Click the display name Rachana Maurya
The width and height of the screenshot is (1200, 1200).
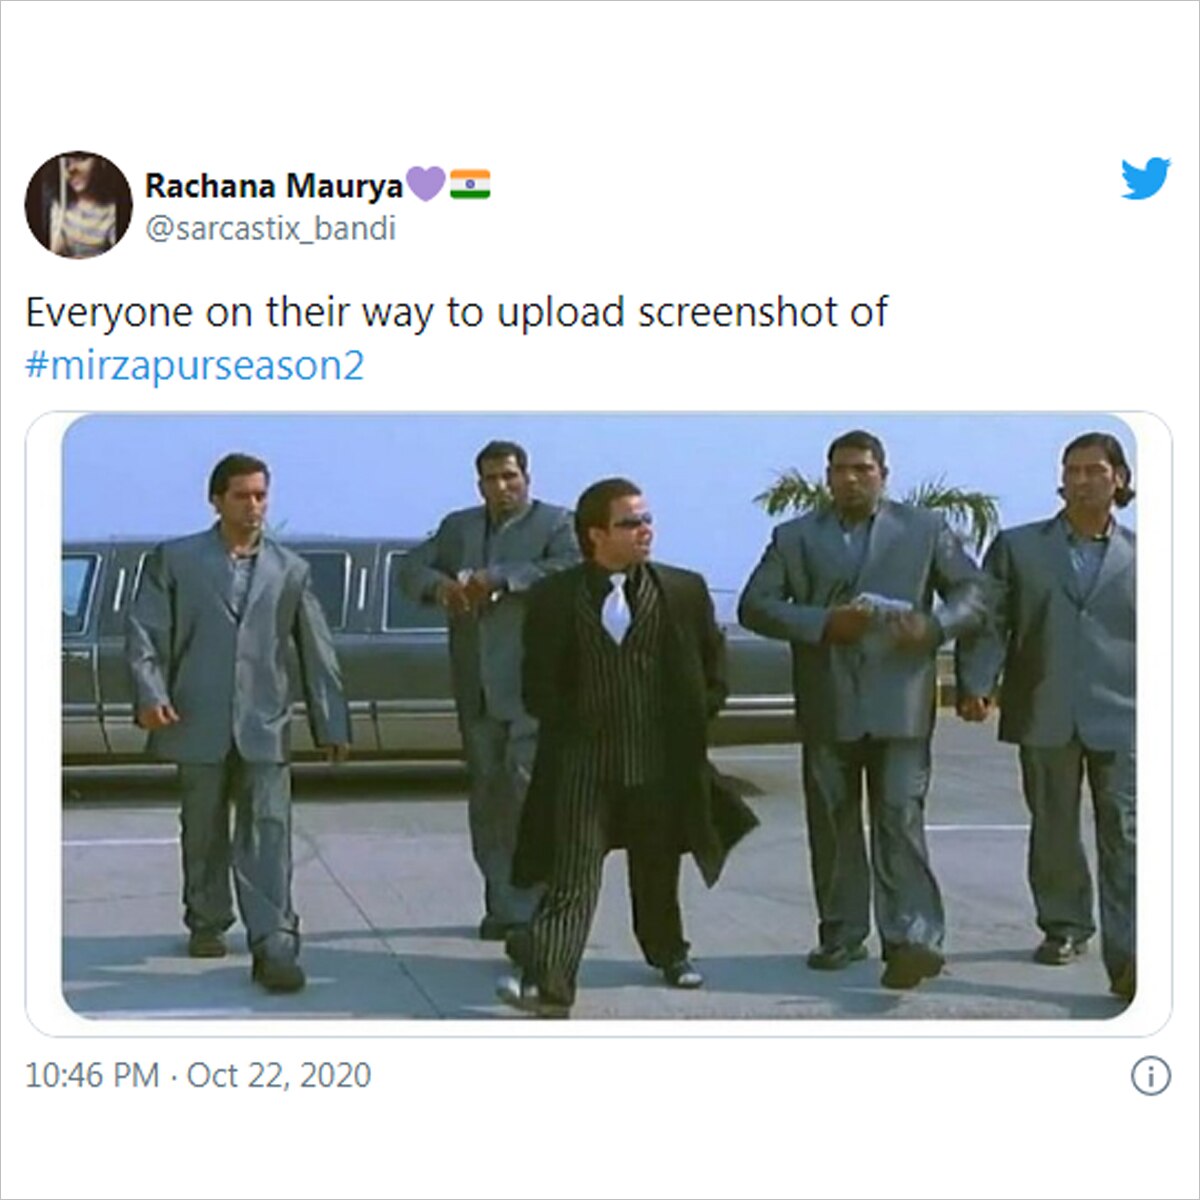tap(273, 184)
